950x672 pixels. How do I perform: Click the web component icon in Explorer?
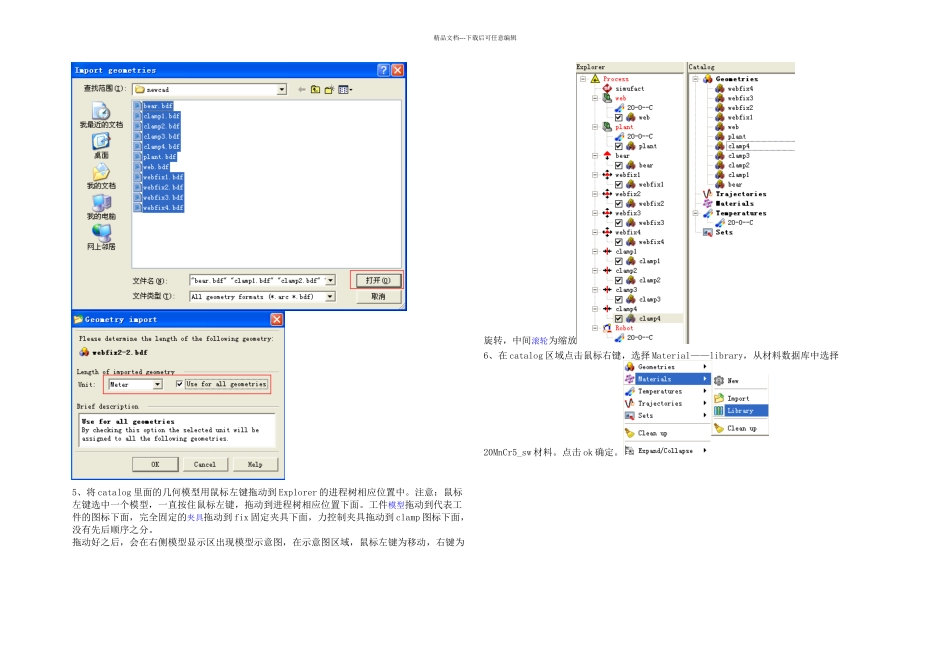click(607, 98)
